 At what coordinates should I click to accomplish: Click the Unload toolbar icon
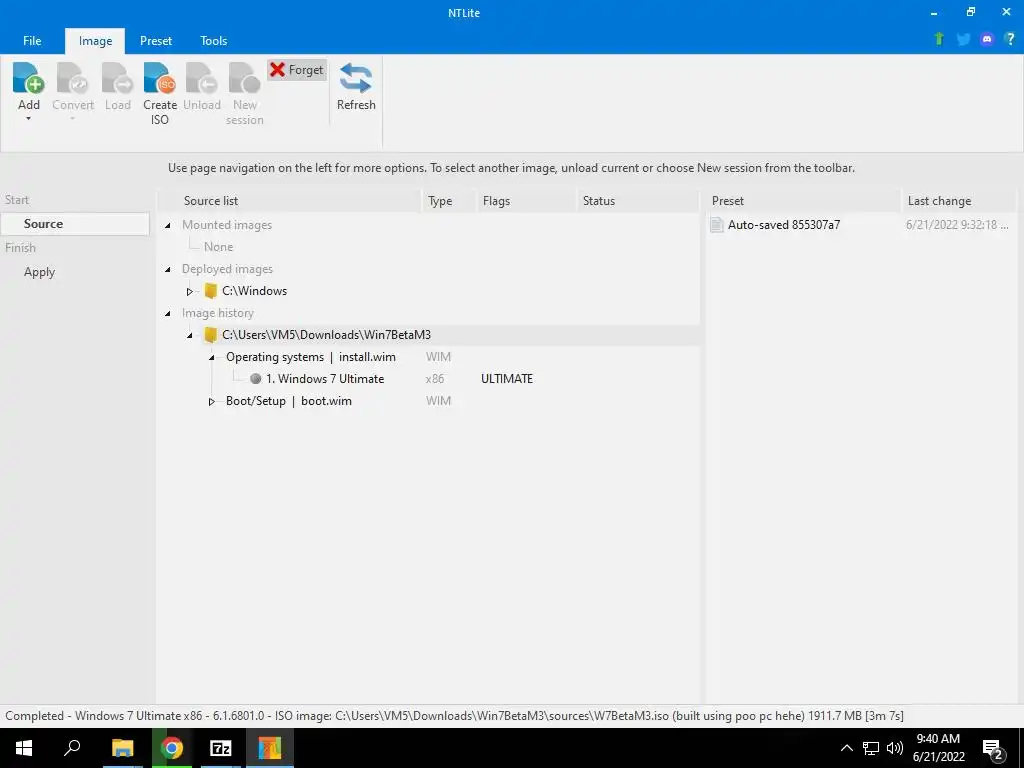[x=202, y=78]
